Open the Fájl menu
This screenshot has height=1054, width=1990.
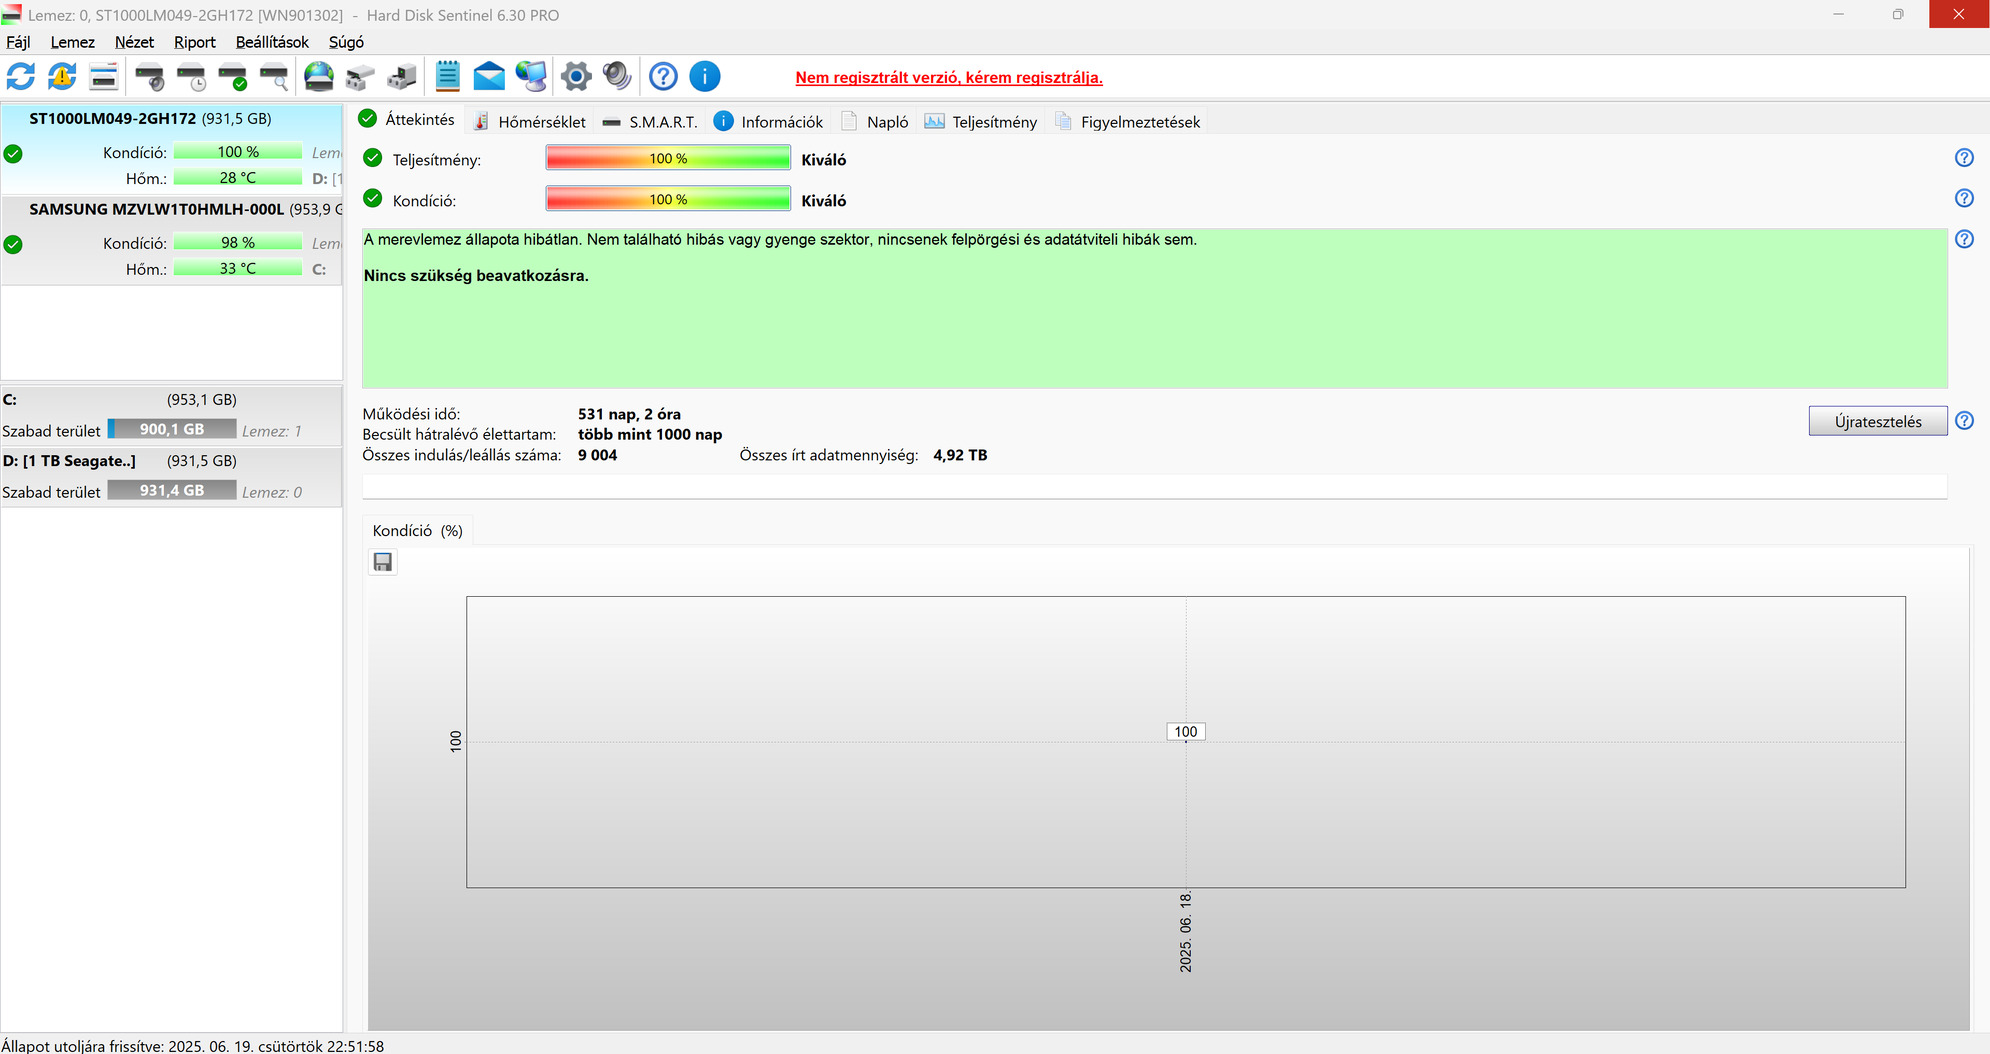click(18, 42)
